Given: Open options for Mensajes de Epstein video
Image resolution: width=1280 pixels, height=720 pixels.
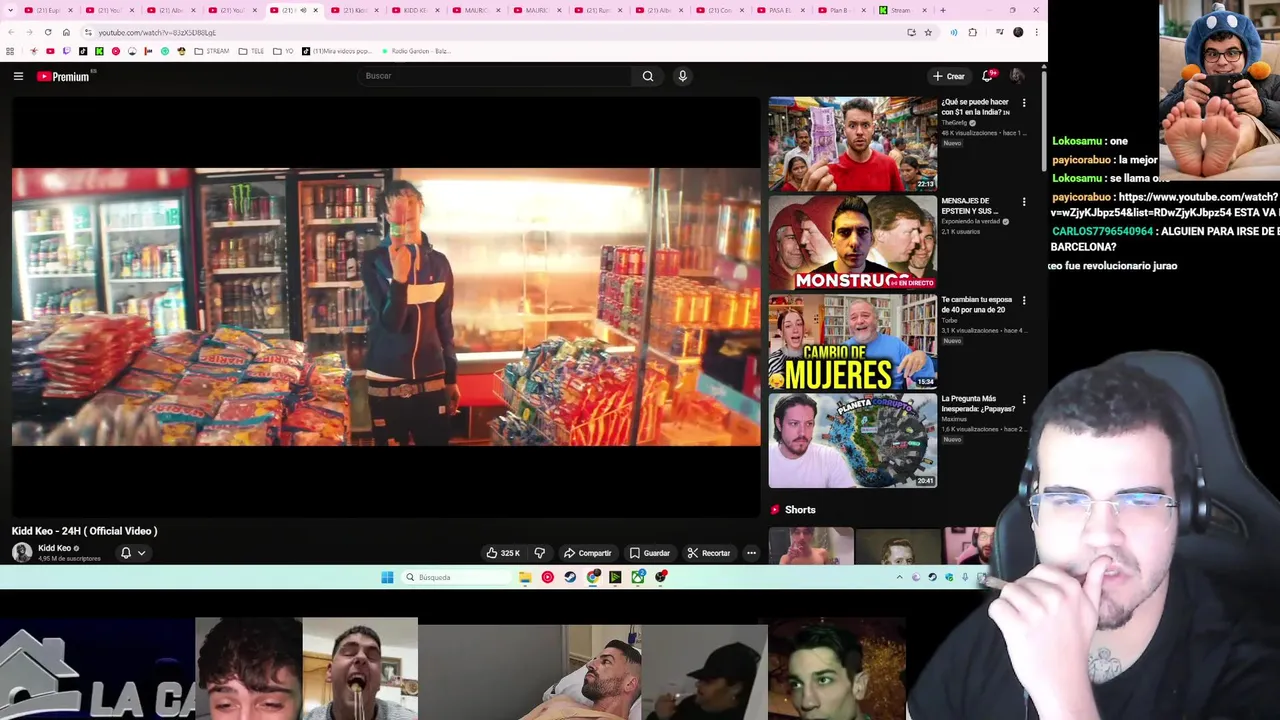Looking at the screenshot, I should coord(1023,202).
